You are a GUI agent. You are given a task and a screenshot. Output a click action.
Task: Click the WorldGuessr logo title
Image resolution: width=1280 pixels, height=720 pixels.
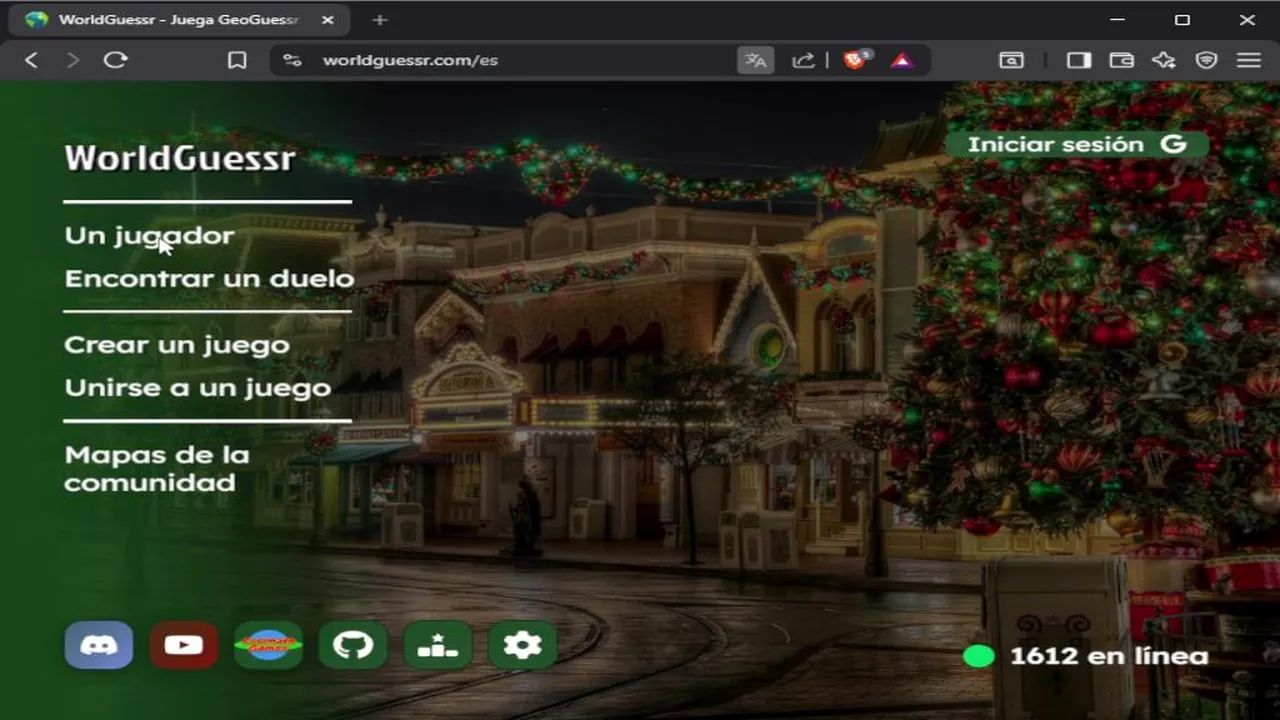tap(180, 158)
